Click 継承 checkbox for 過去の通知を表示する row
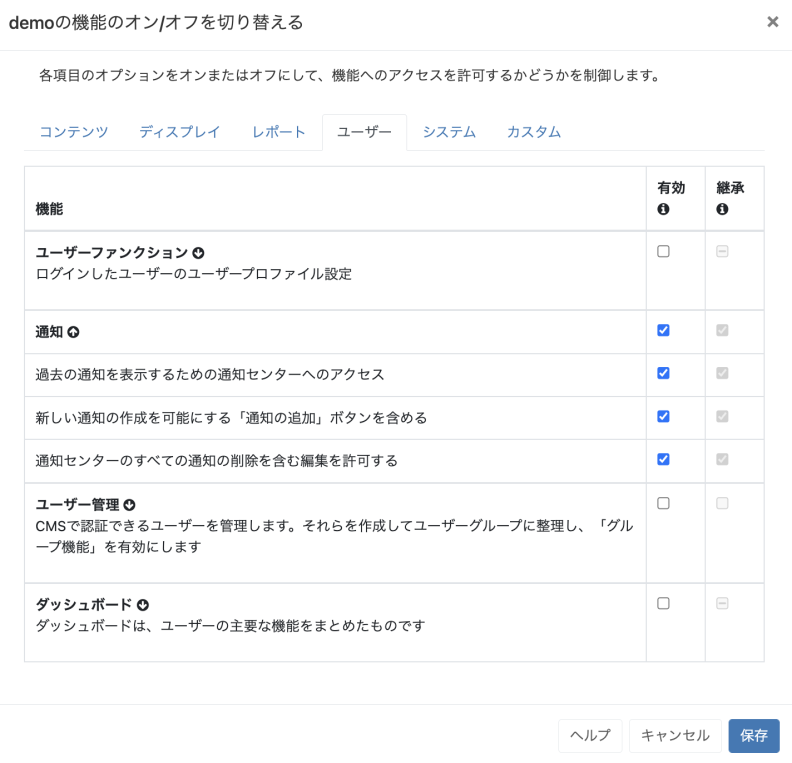 tap(722, 373)
